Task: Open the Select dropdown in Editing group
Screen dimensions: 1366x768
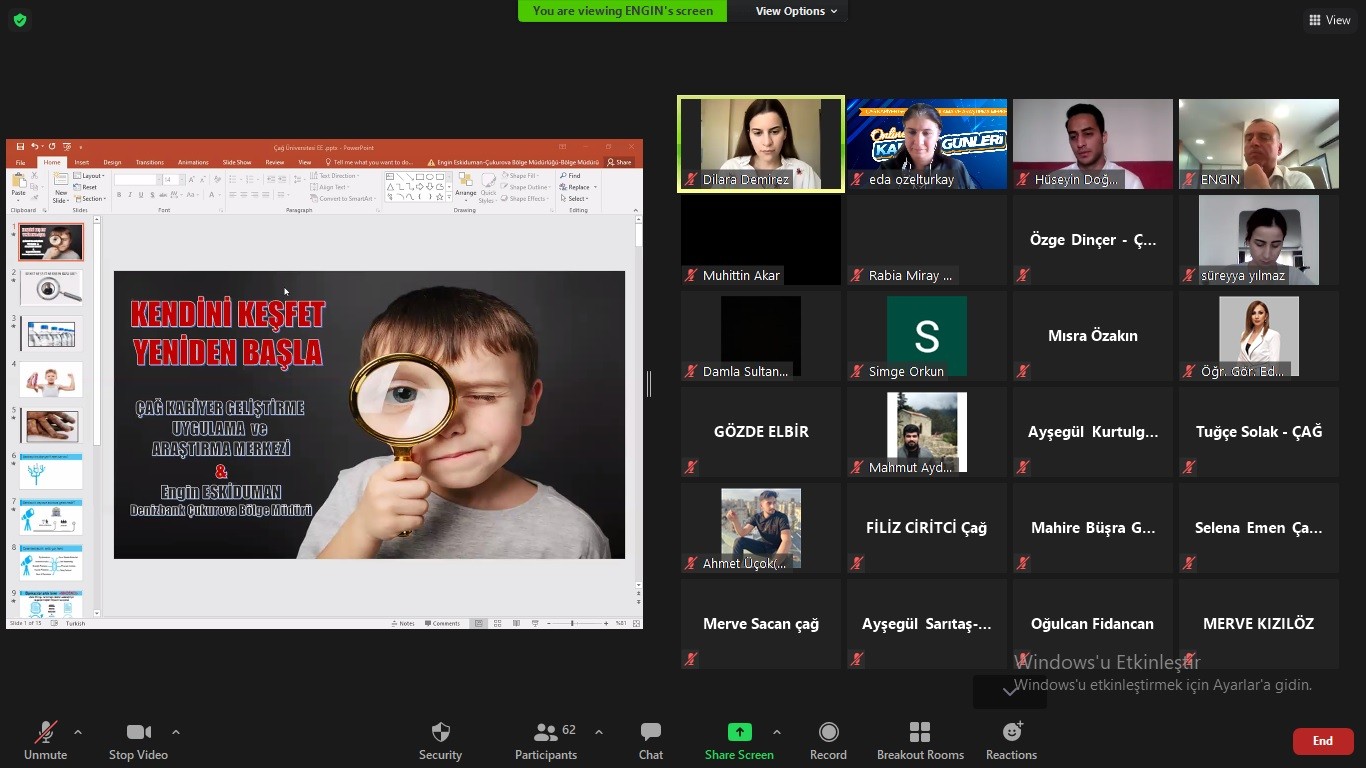Action: point(574,198)
